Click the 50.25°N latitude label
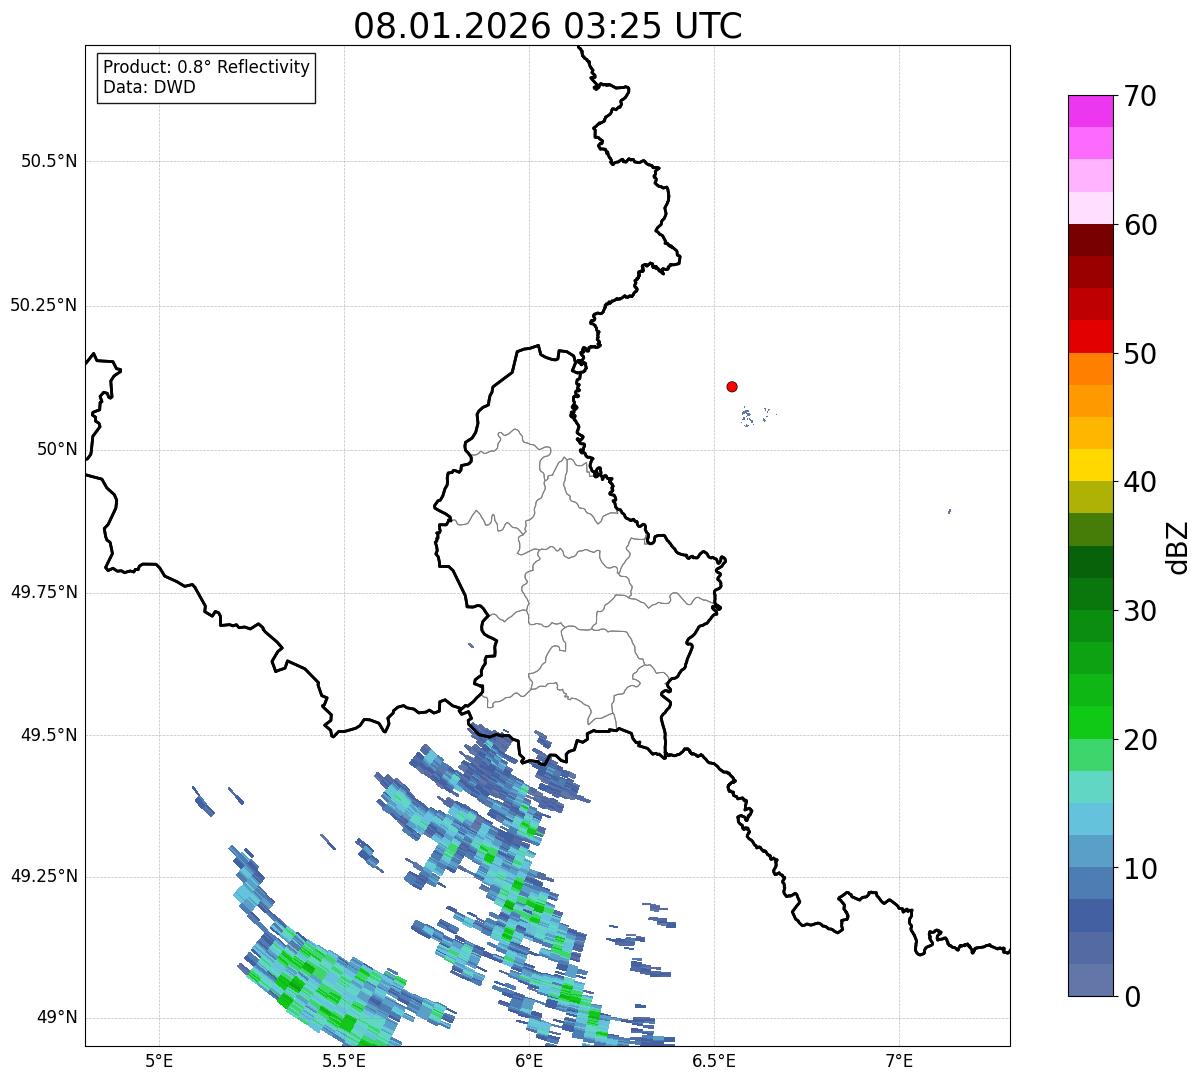1202x1081 pixels. 44,305
